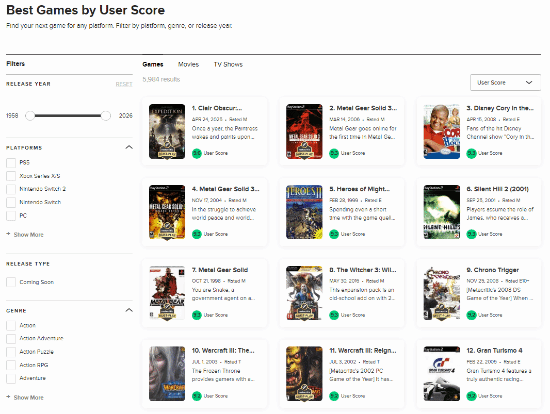Click the green score circle for Chrono Trigger
This screenshot has width=550, height=414.
click(x=471, y=315)
